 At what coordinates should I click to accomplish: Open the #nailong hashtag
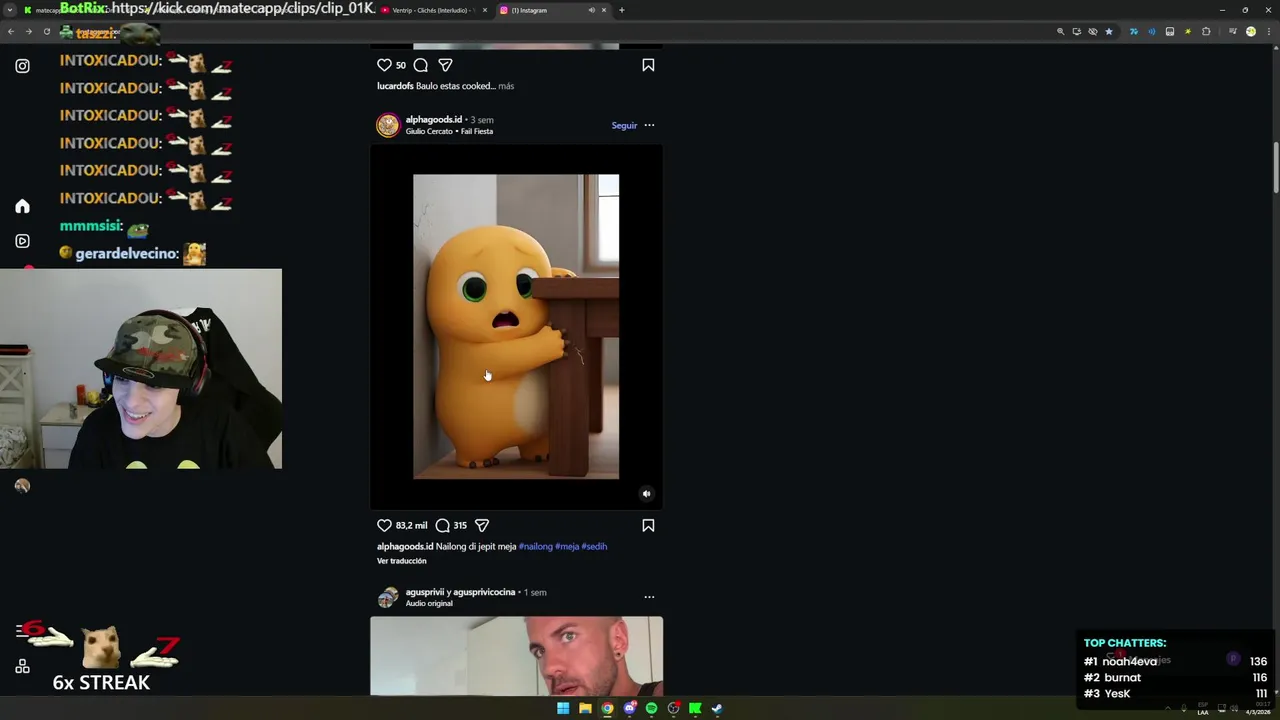tap(536, 546)
